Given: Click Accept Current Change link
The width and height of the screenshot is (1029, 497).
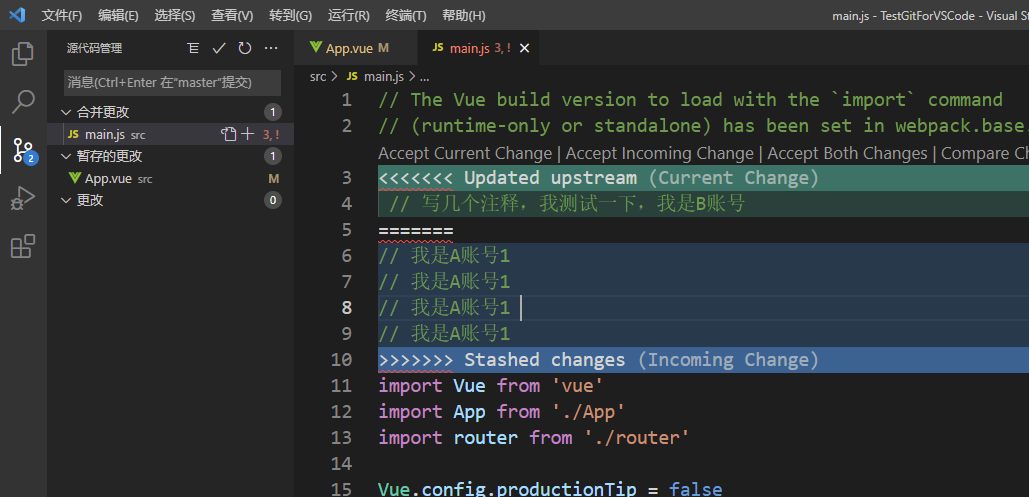Looking at the screenshot, I should click(x=465, y=154).
